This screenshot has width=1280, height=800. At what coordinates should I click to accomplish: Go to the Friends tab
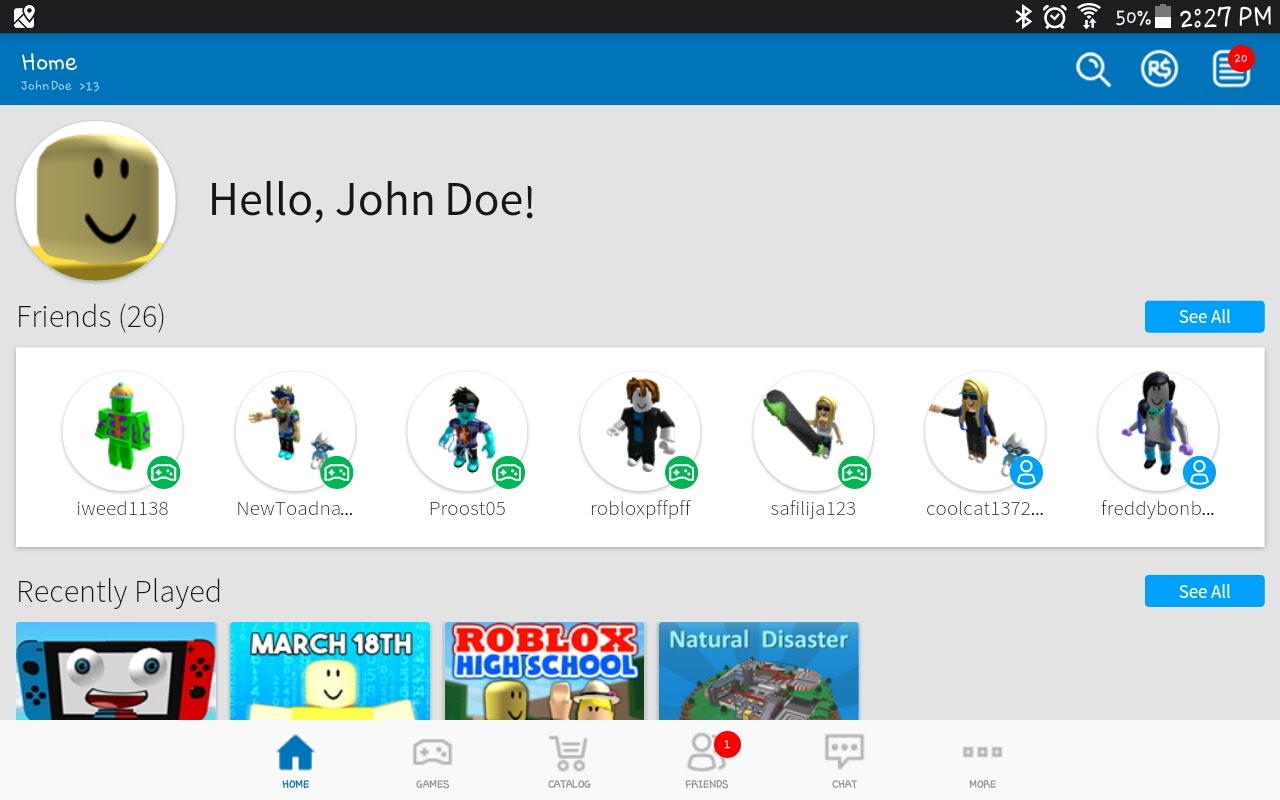[707, 762]
